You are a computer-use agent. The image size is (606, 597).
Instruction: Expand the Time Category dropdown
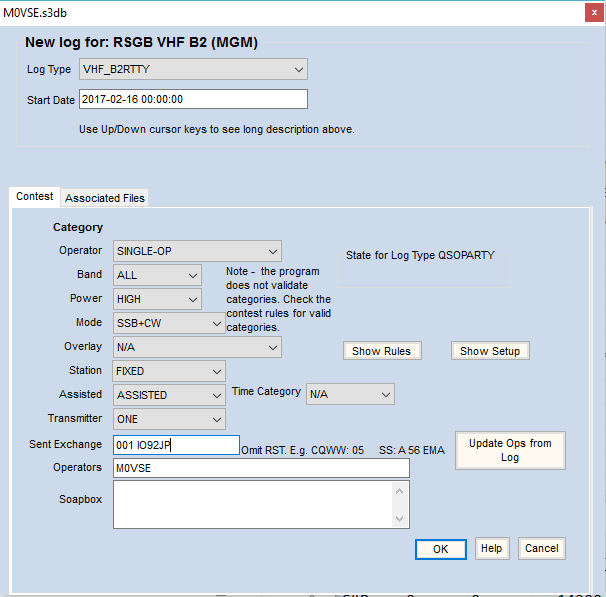(x=350, y=395)
